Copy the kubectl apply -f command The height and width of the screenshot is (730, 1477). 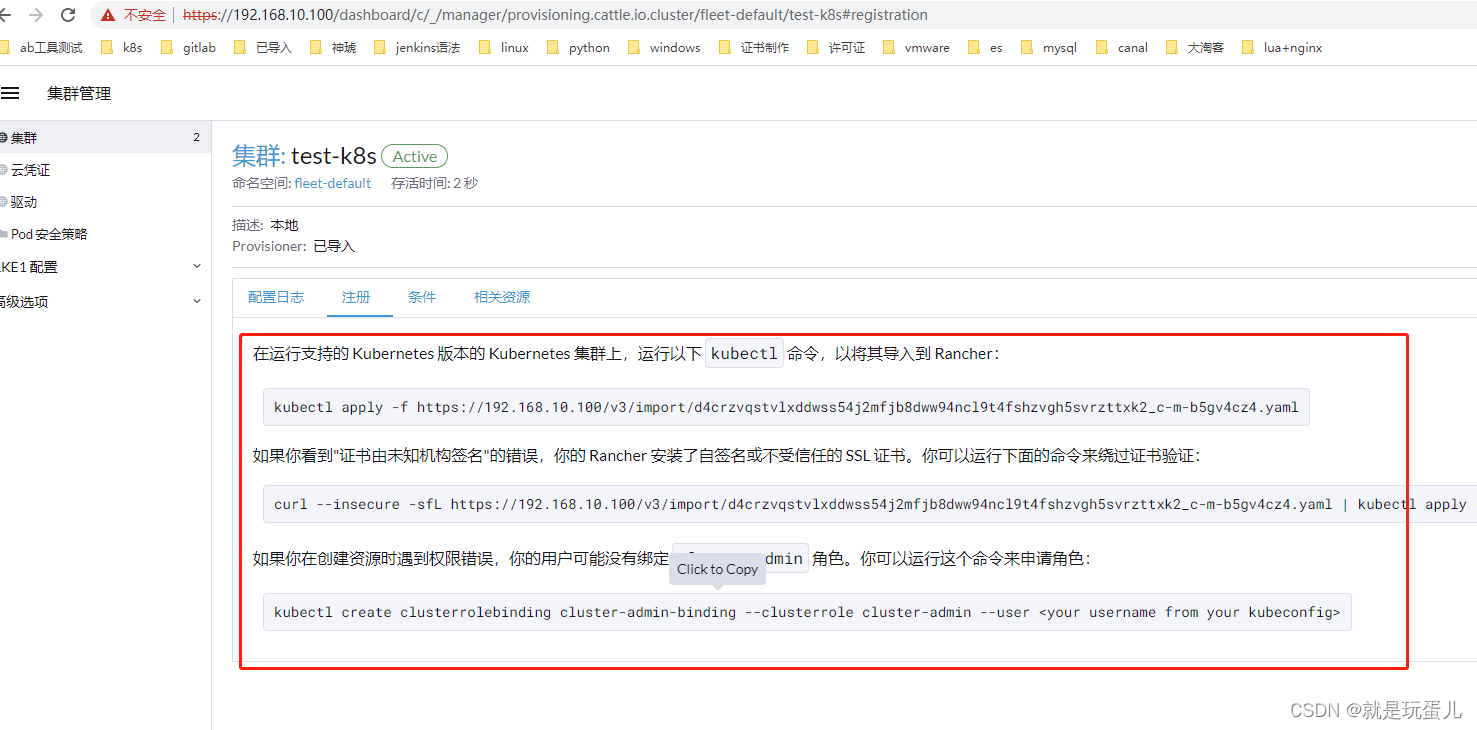click(x=786, y=407)
